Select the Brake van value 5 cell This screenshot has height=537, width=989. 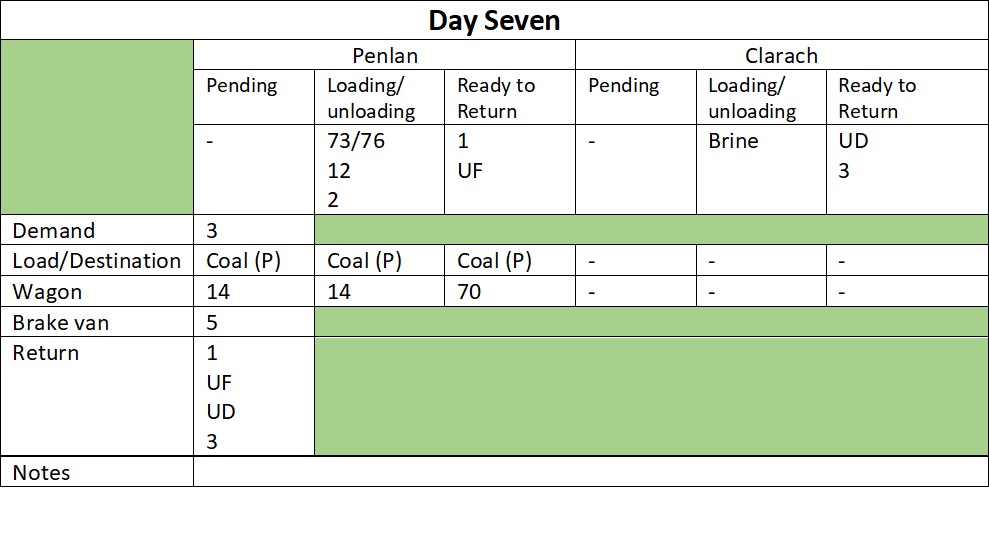254,322
